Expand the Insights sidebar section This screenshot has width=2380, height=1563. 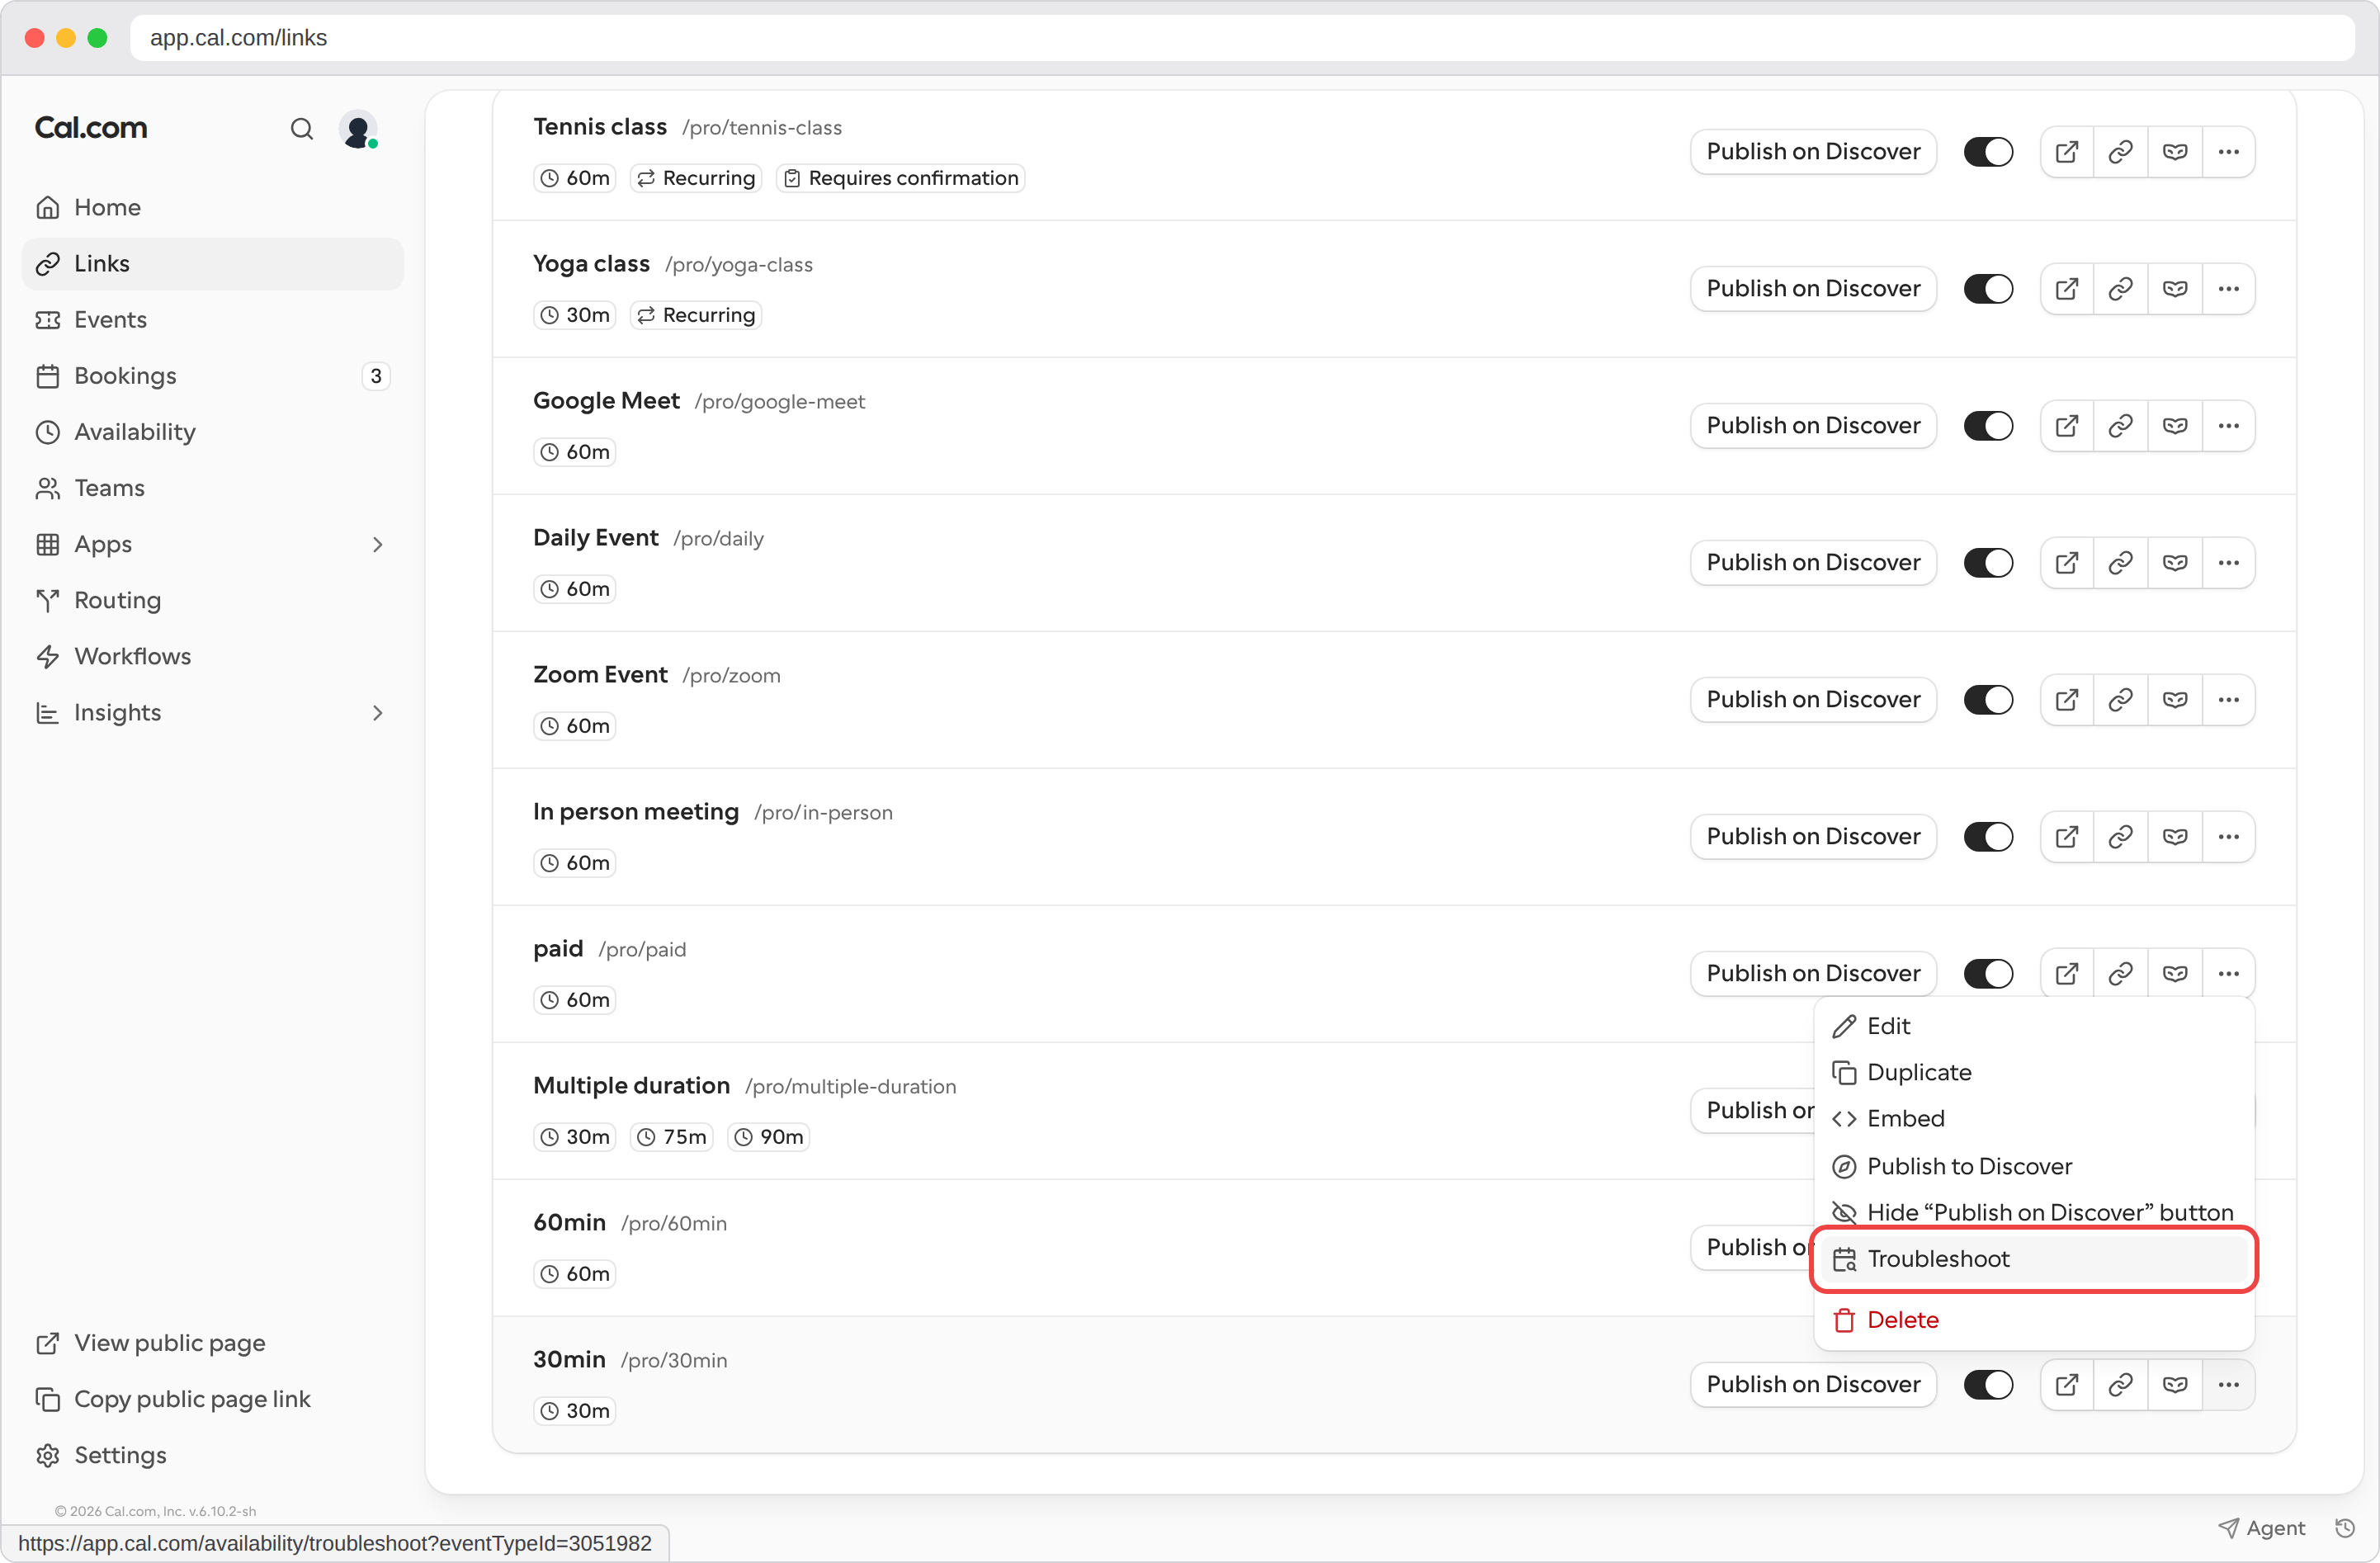pos(377,713)
